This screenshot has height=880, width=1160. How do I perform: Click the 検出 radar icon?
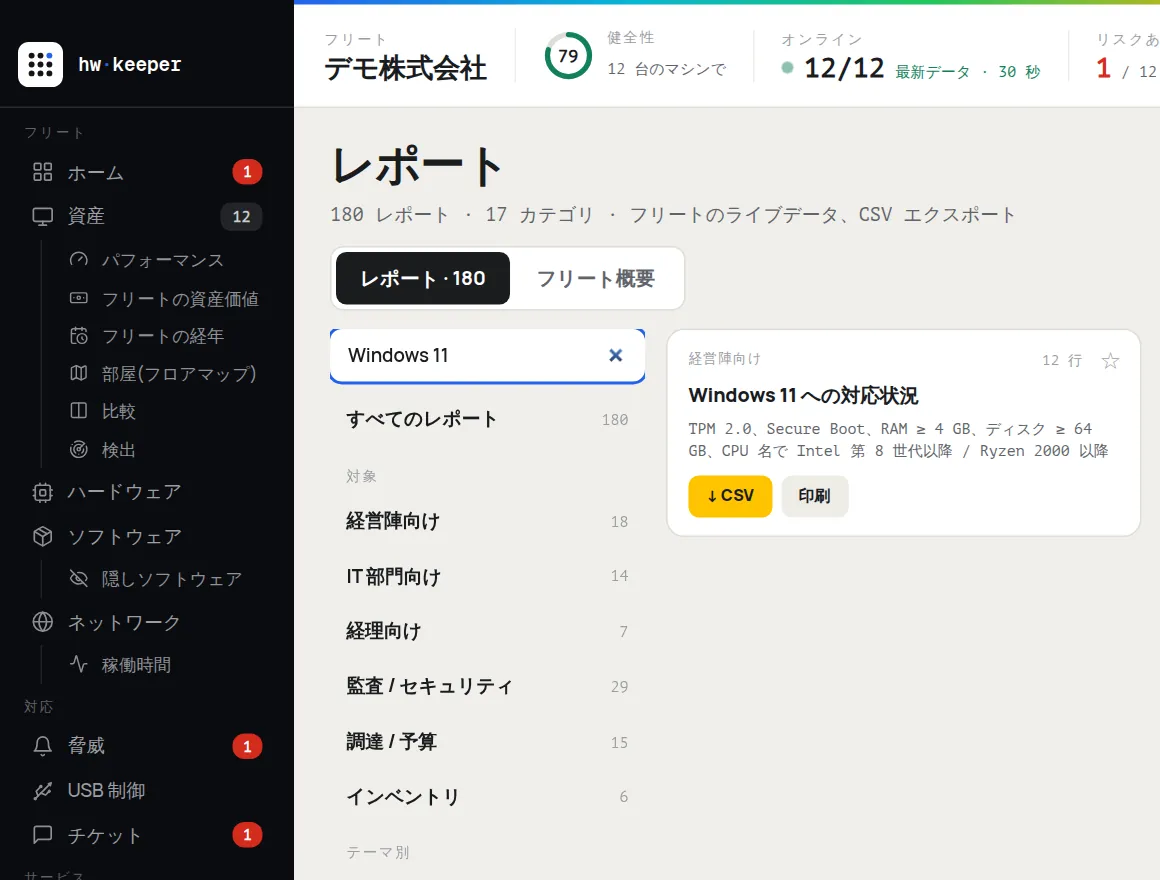point(78,449)
